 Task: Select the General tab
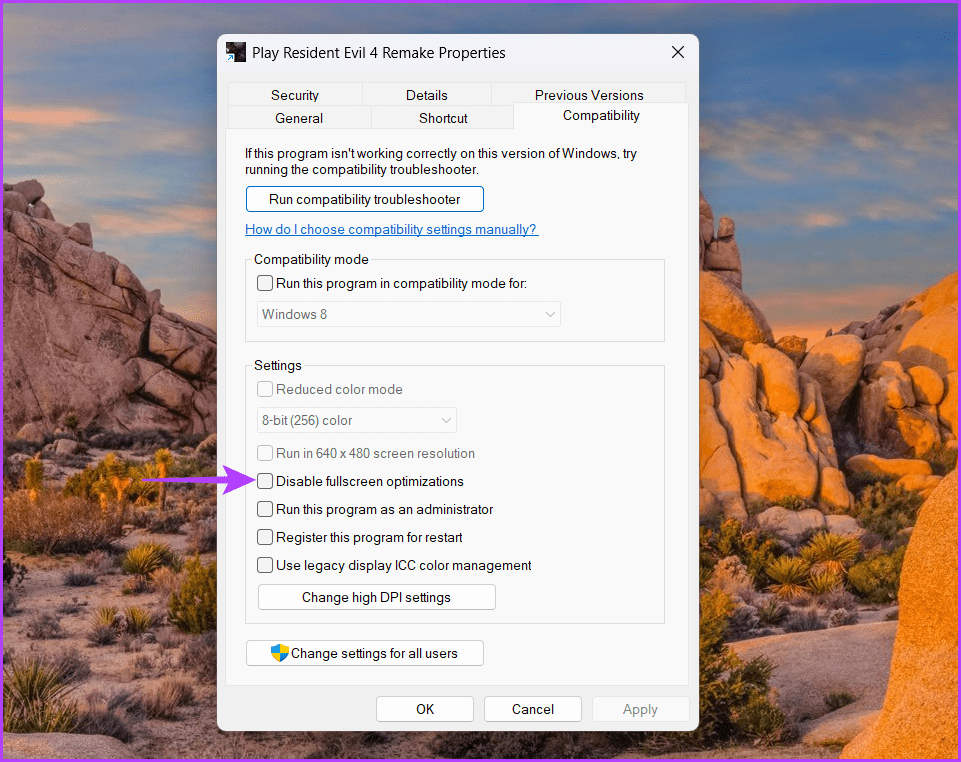(x=299, y=118)
